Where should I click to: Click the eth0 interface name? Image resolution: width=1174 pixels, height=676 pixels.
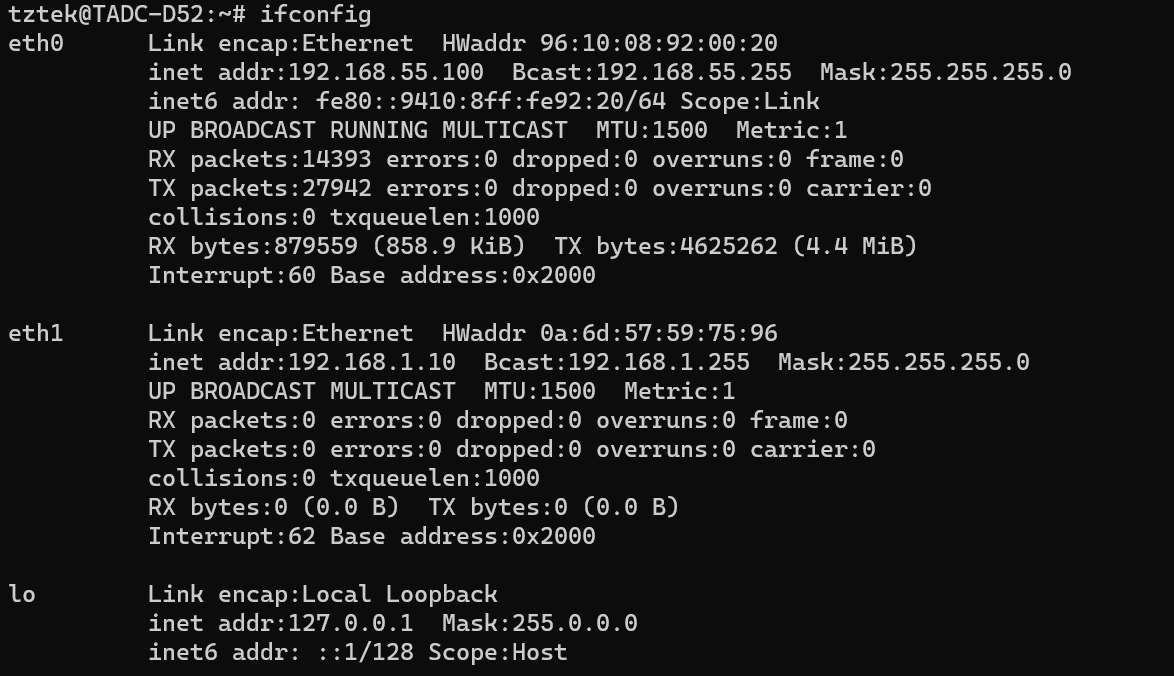click(35, 44)
